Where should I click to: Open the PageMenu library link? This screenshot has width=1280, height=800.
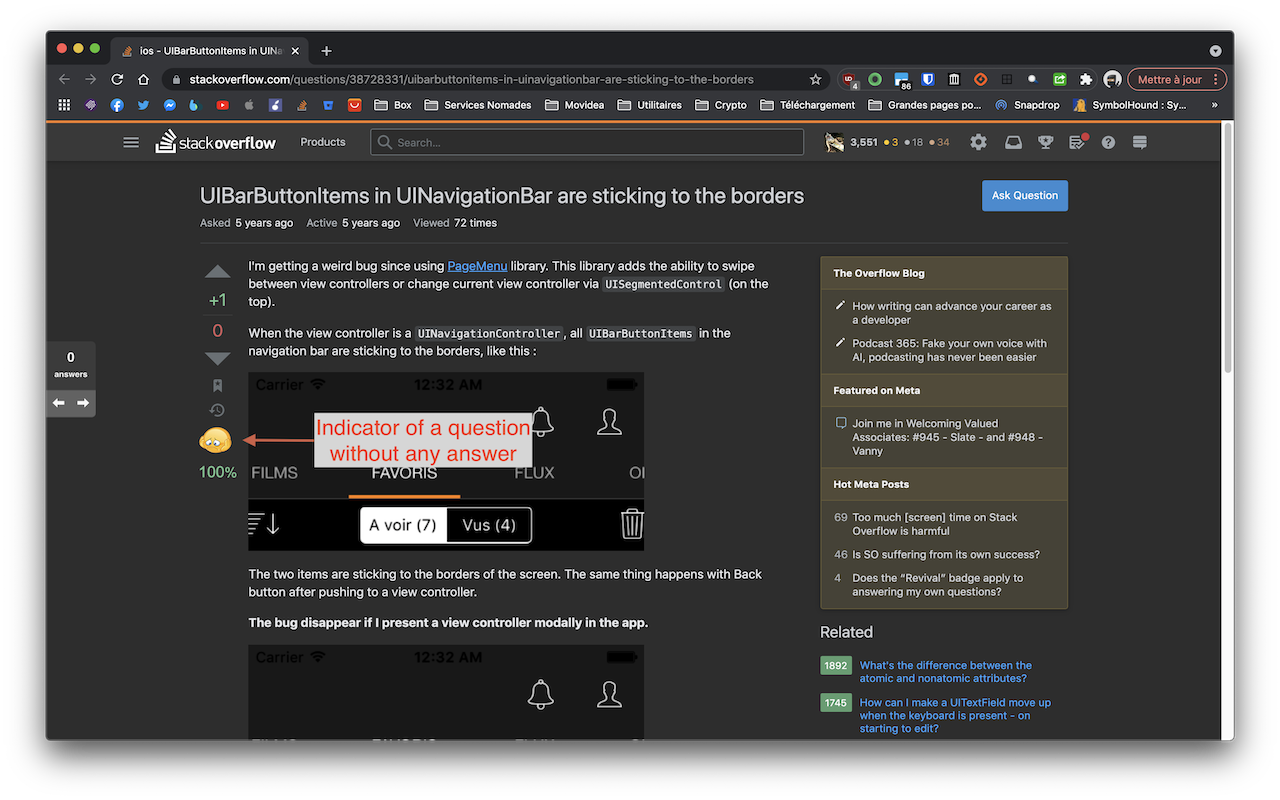click(477, 266)
